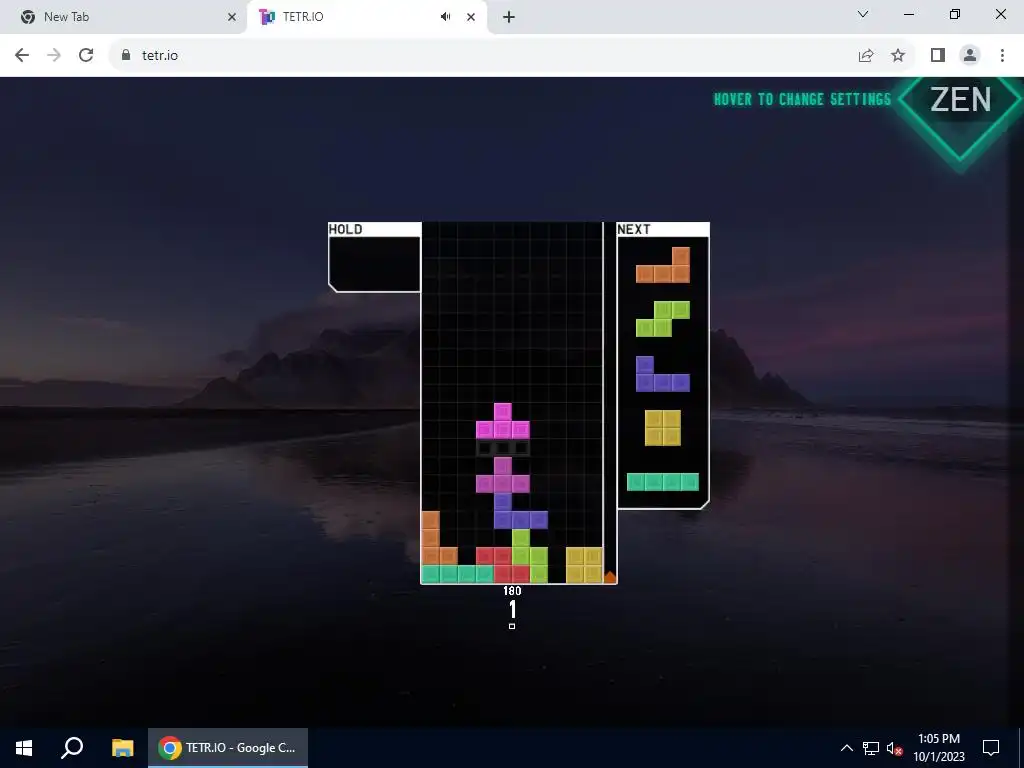Go back to the previous page
The height and width of the screenshot is (768, 1024).
point(22,55)
